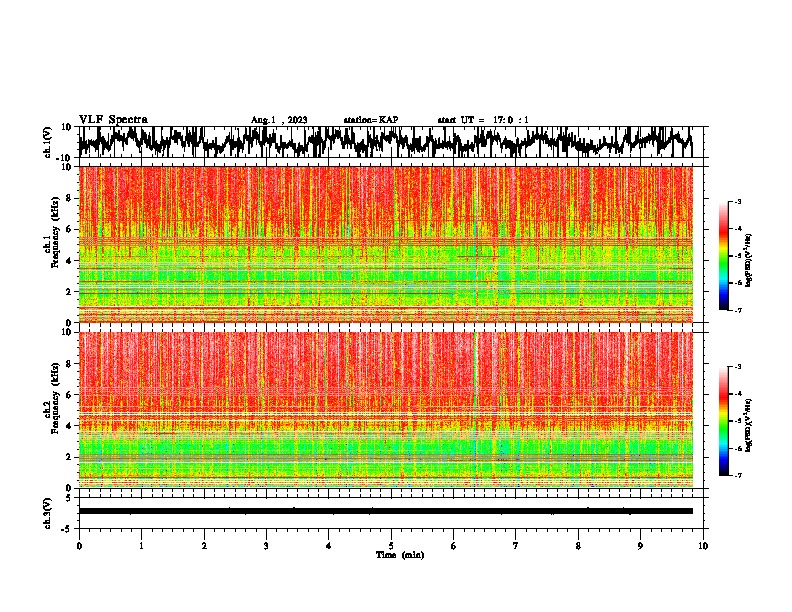Click the time axis tick label "8"
The height and width of the screenshot is (612, 792).
tap(578, 546)
